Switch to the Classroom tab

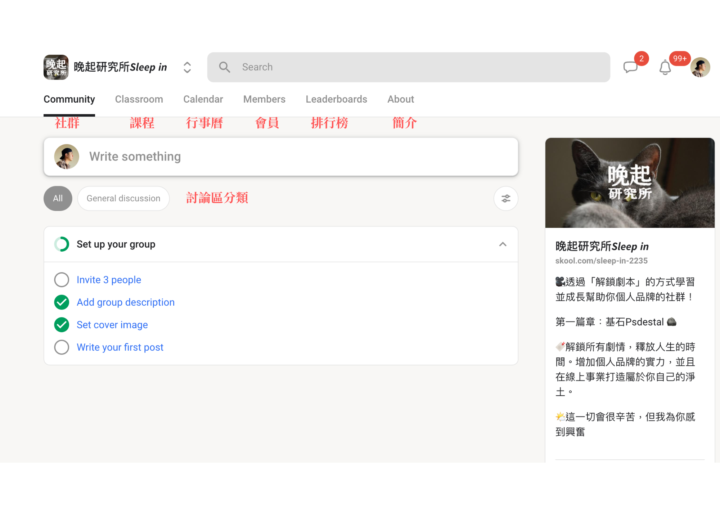pyautogui.click(x=139, y=99)
